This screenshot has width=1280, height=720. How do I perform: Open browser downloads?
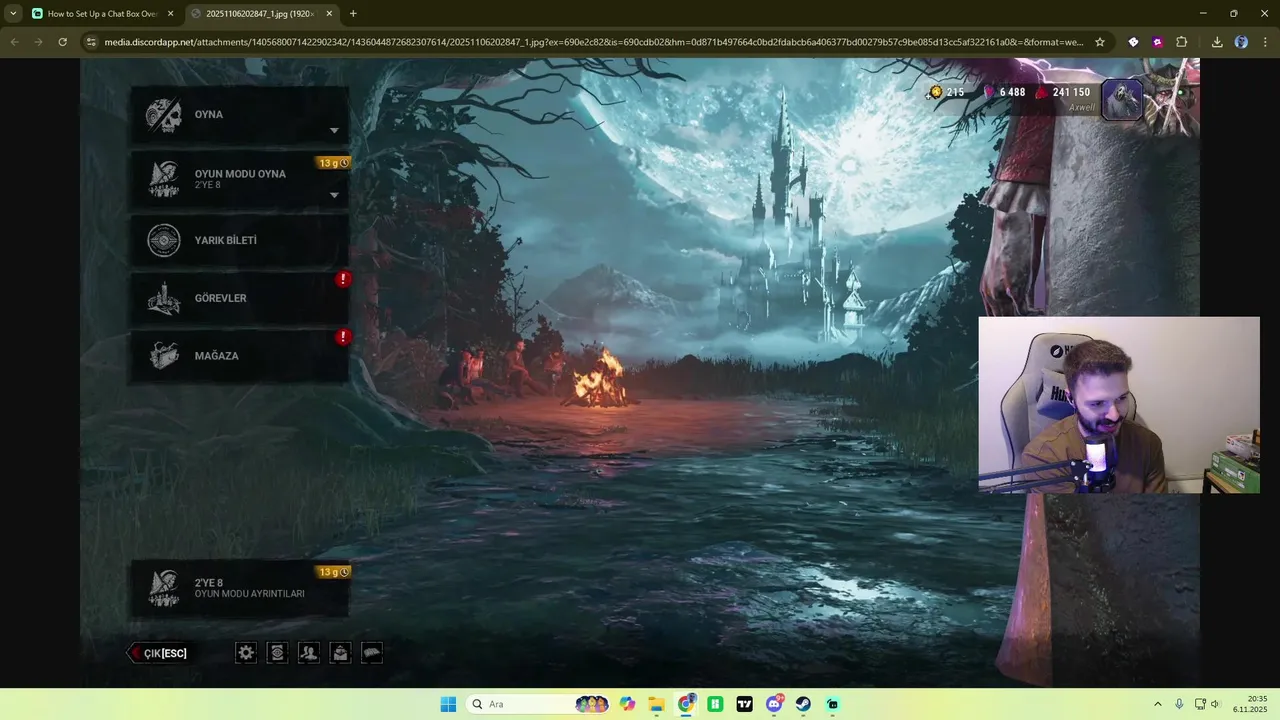coord(1217,42)
